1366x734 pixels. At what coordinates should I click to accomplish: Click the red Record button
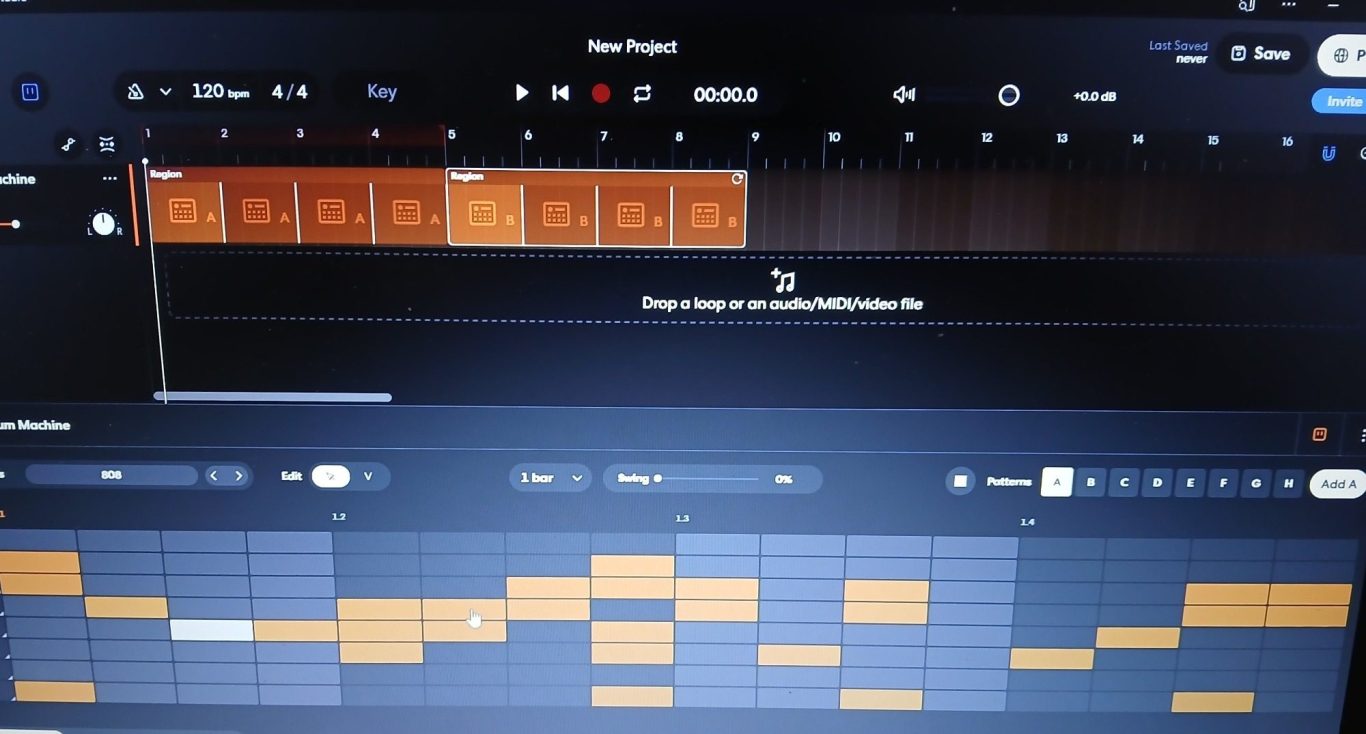pos(601,93)
